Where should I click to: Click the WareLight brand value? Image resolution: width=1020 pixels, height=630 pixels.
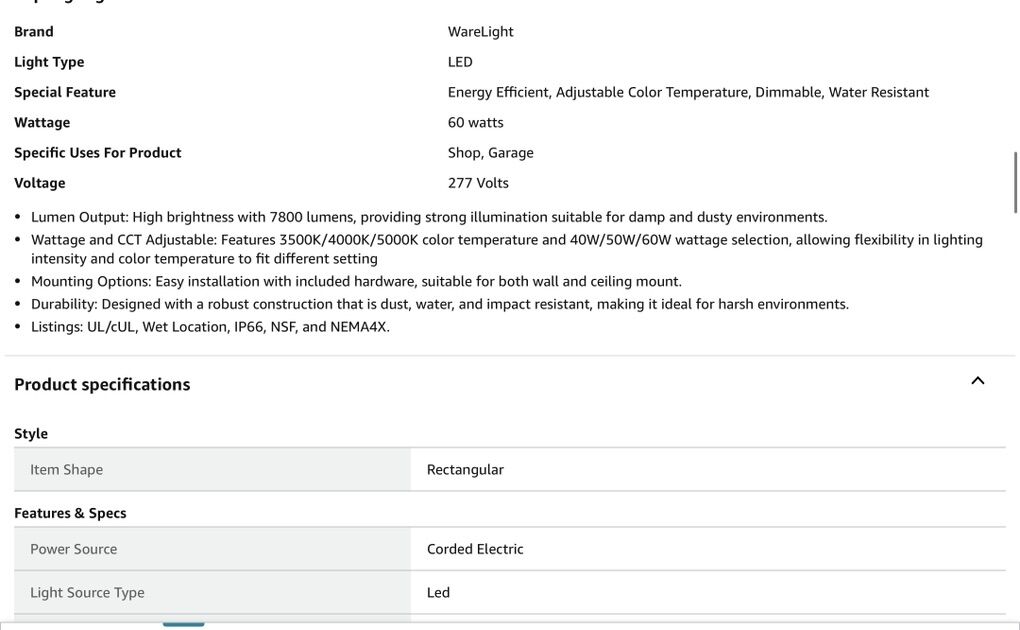tap(480, 32)
